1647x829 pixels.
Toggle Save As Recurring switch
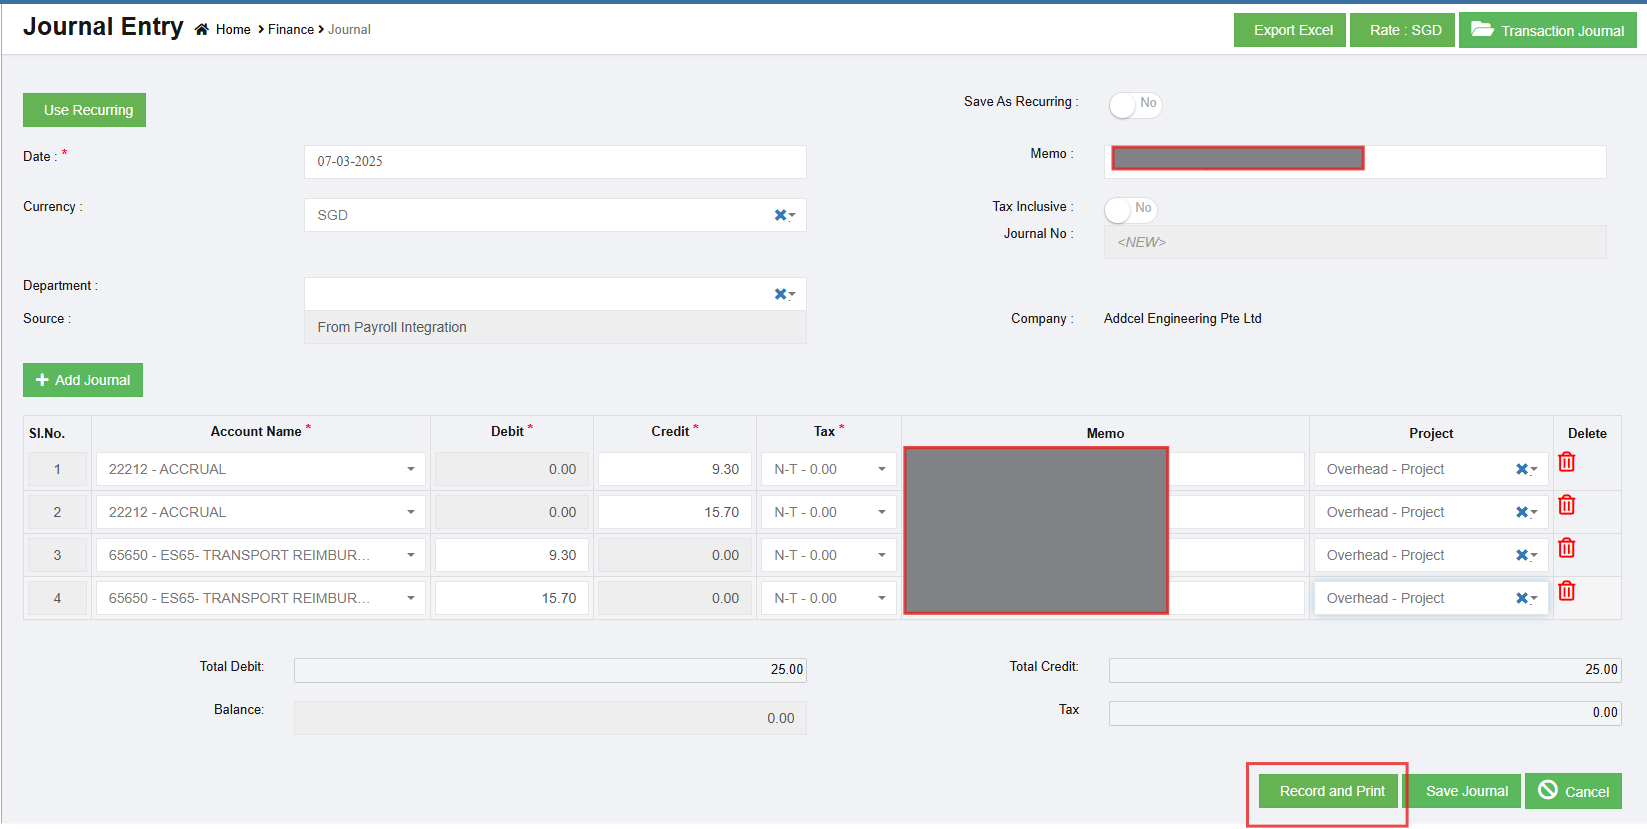tap(1135, 104)
